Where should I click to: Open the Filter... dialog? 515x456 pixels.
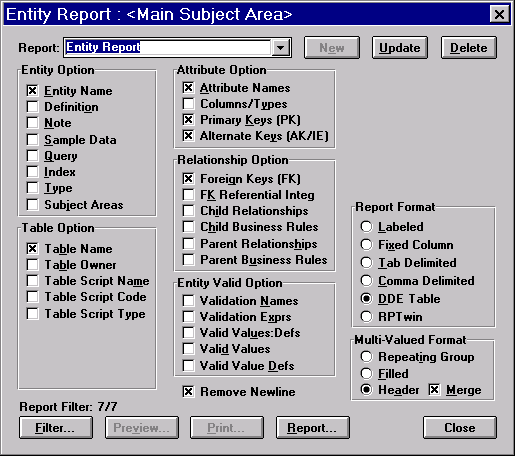(x=56, y=428)
